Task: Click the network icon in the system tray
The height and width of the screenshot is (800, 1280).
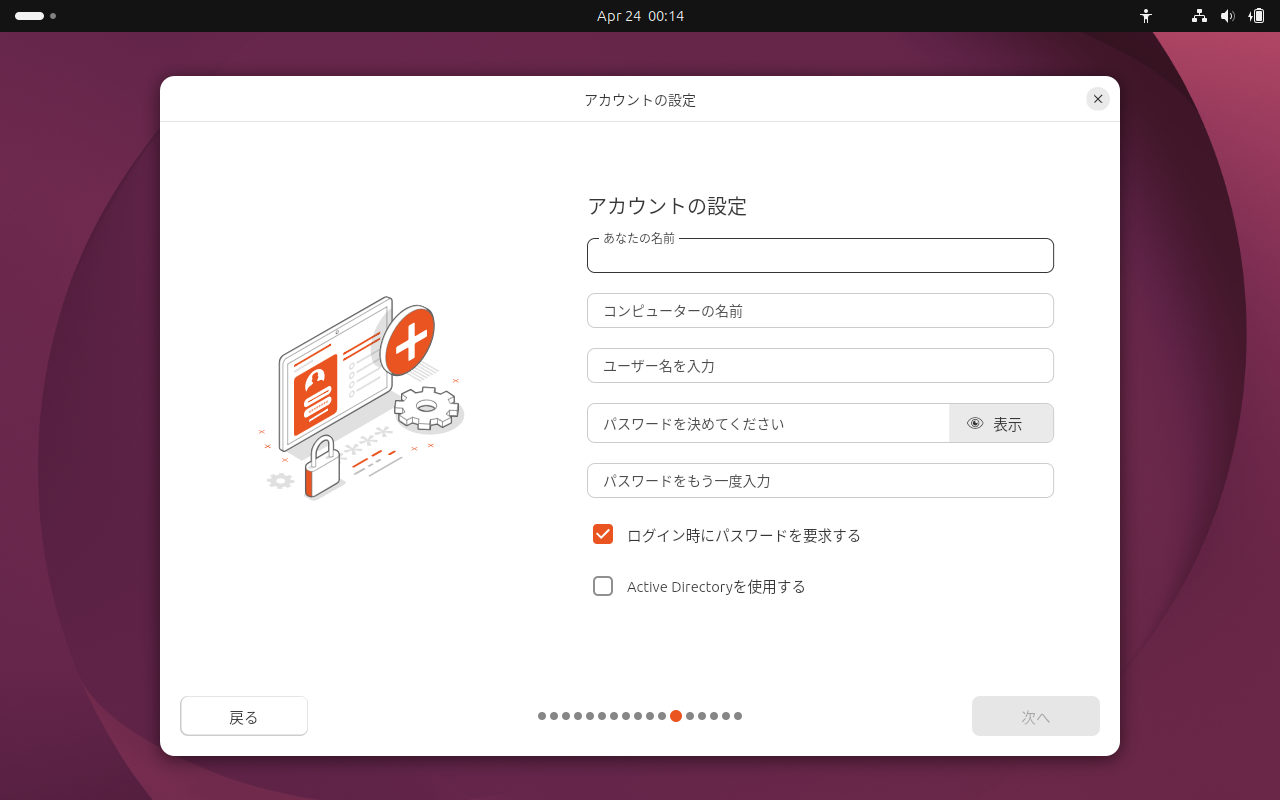Action: (1198, 16)
